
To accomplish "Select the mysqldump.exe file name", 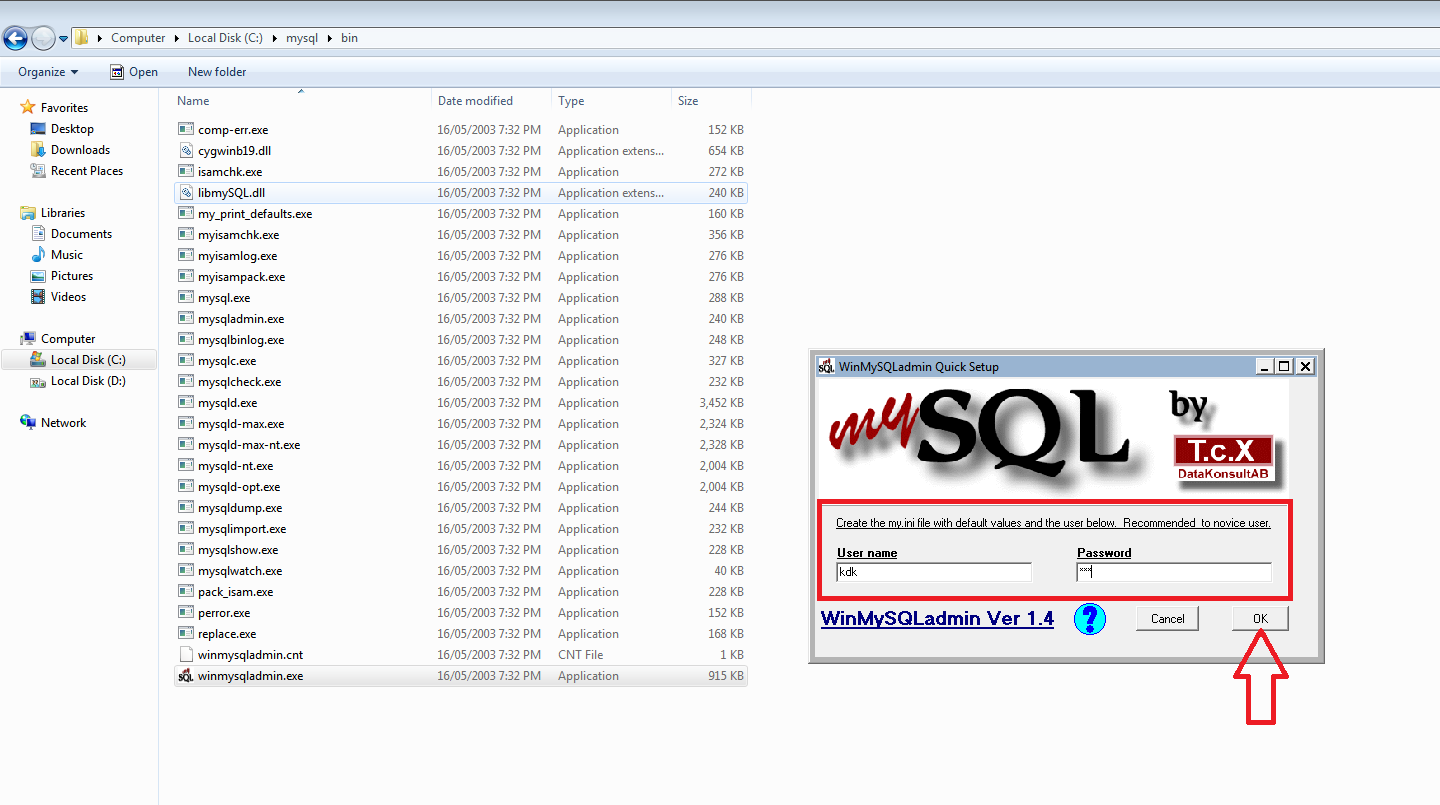I will [x=240, y=508].
